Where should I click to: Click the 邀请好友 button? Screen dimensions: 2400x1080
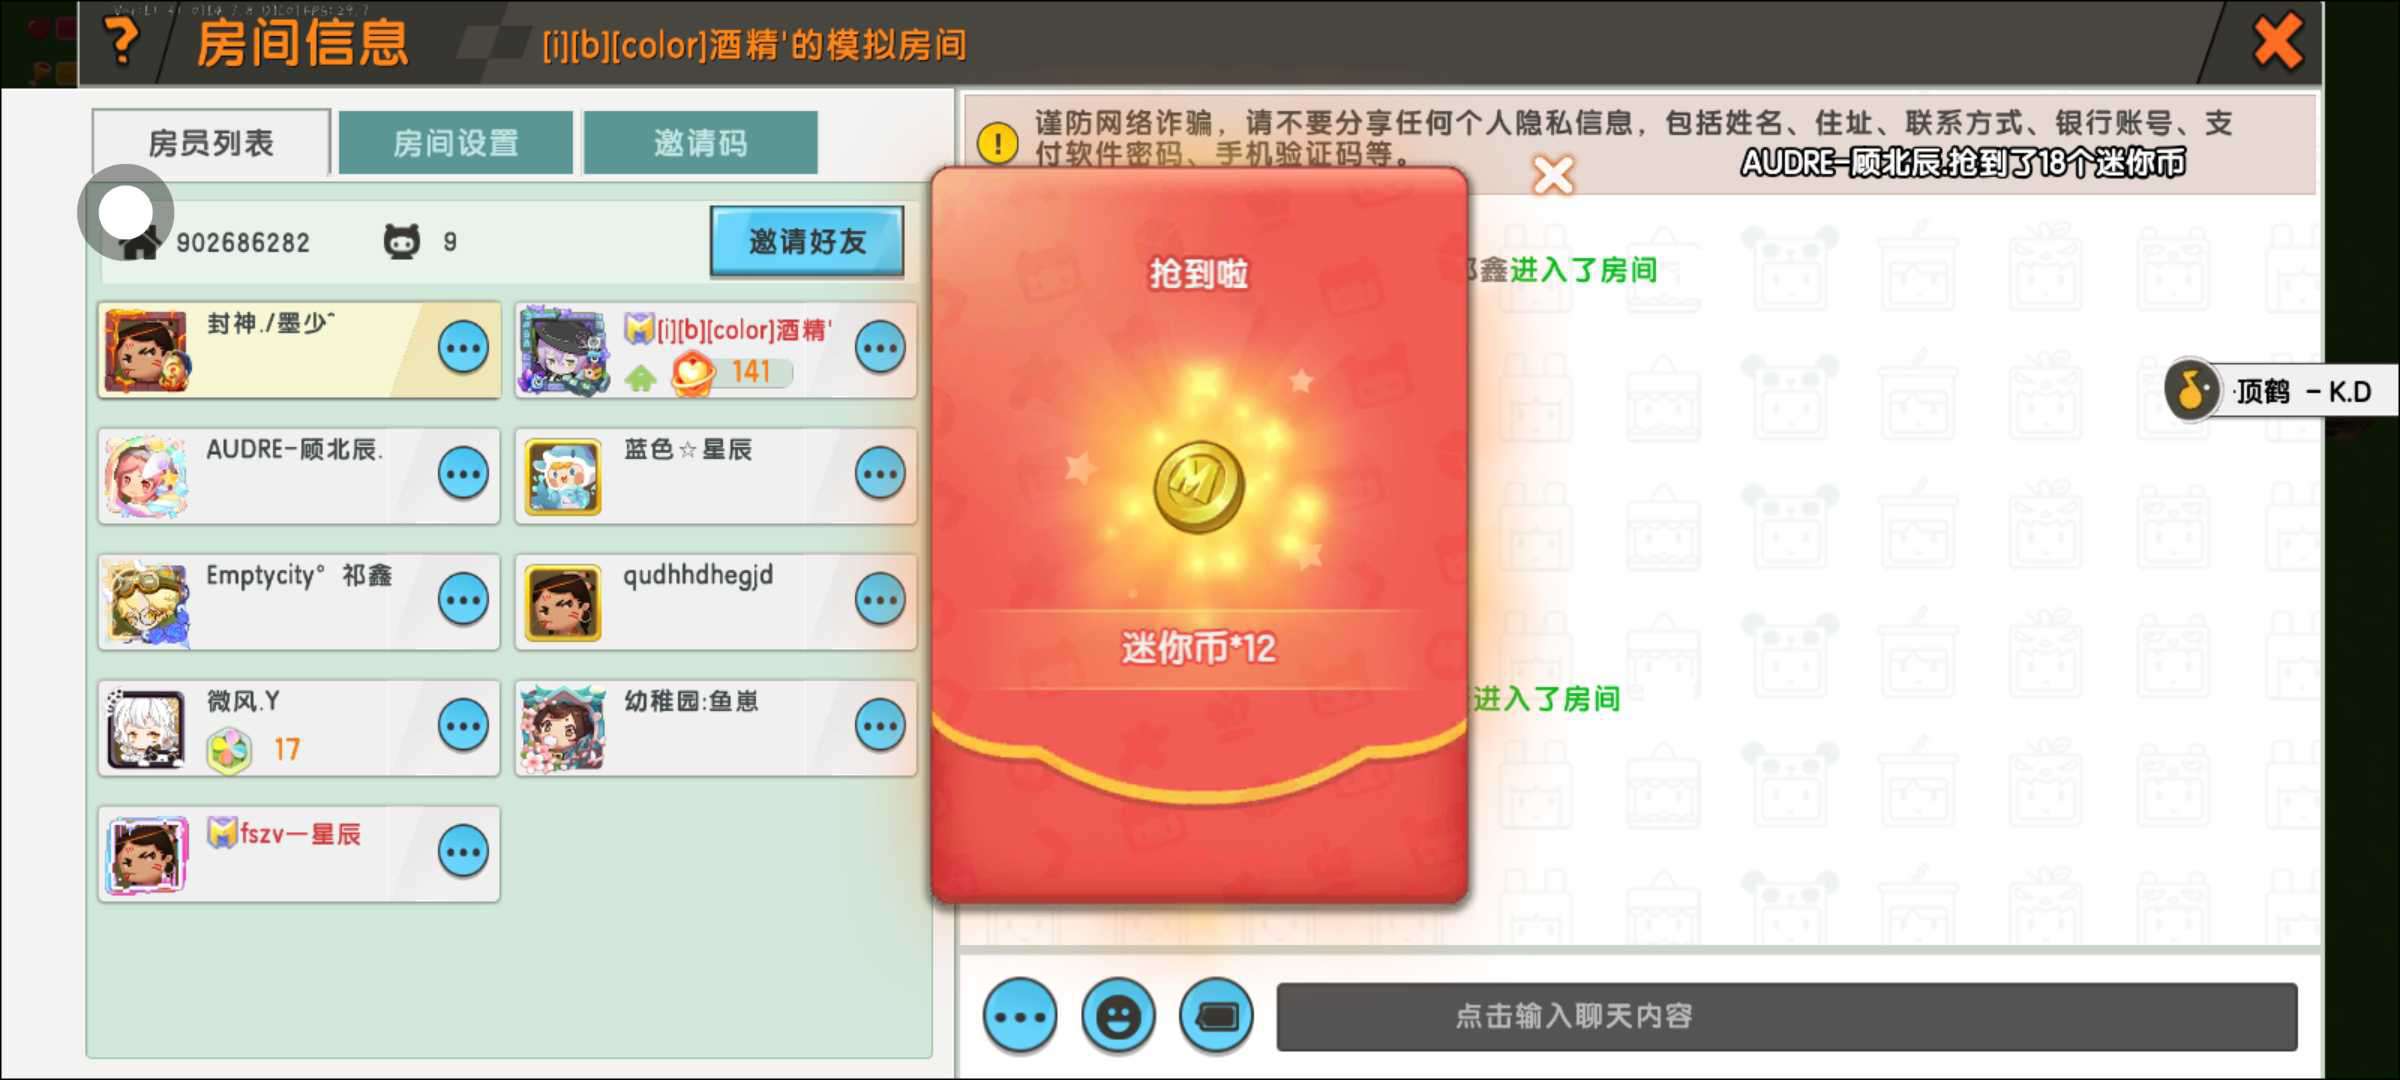807,241
